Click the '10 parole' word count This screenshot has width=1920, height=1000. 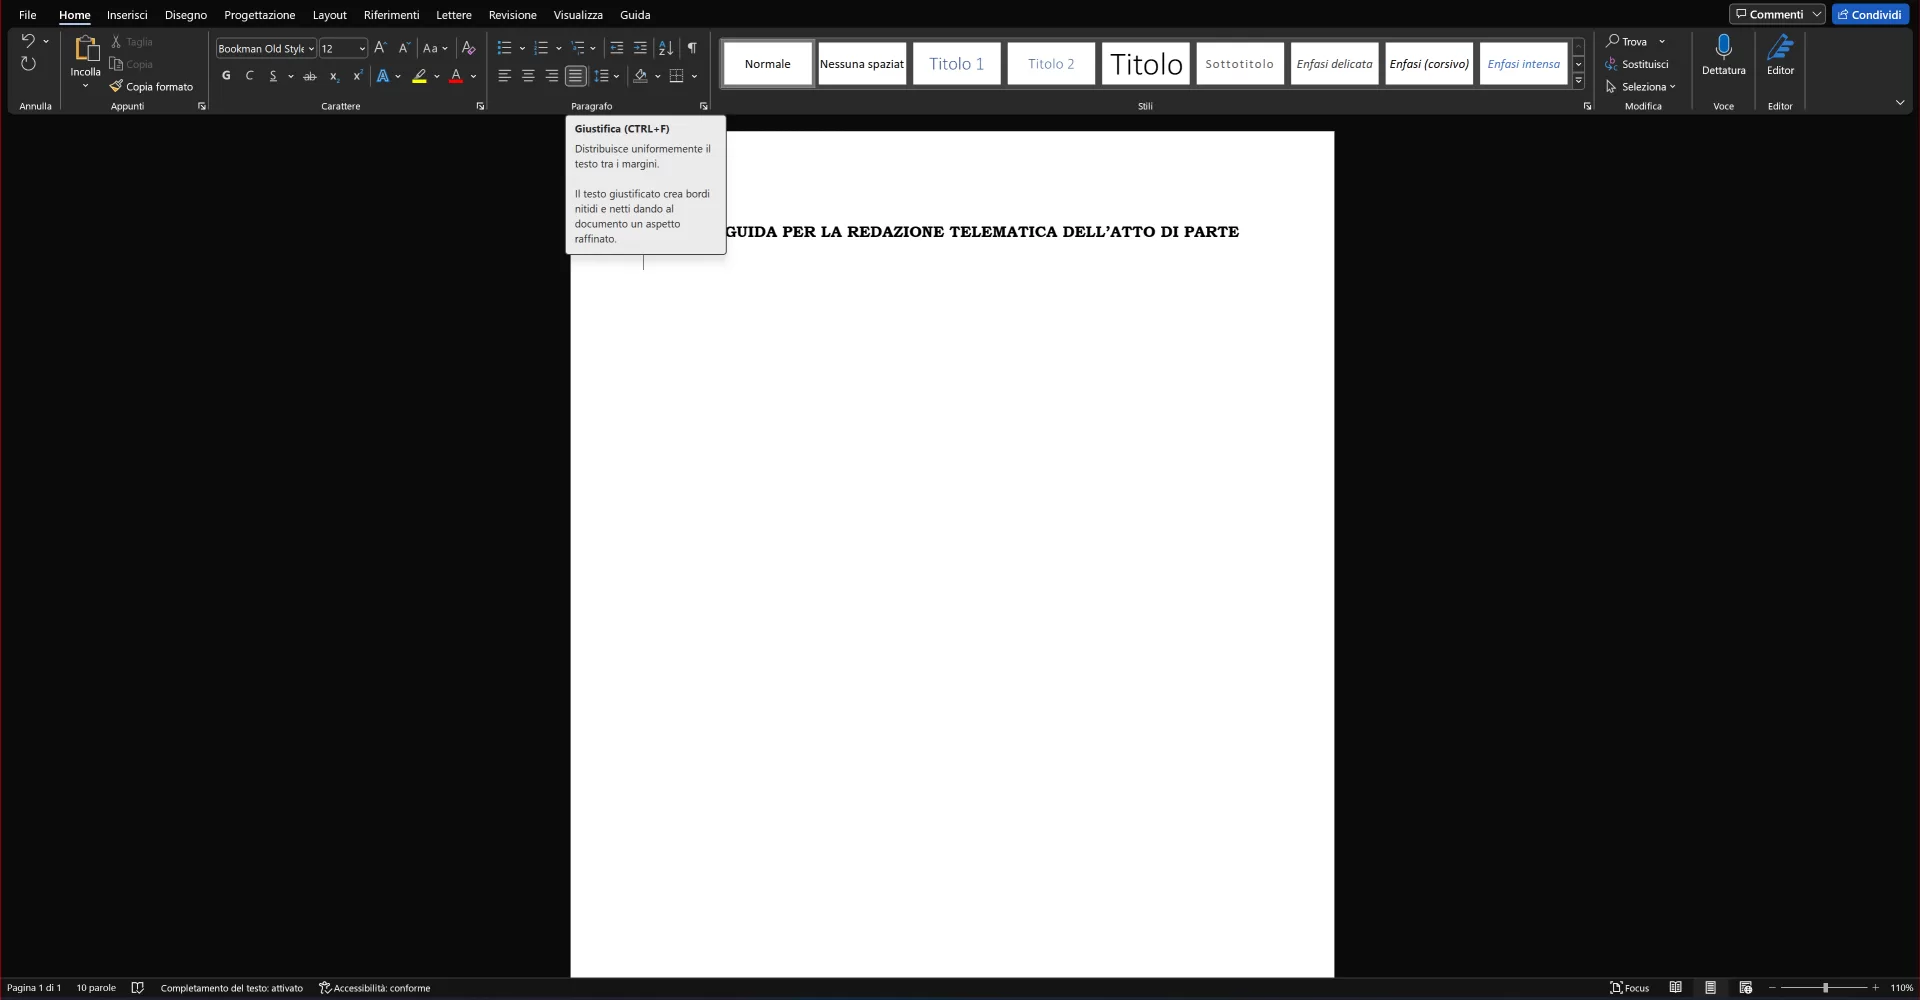click(x=96, y=988)
